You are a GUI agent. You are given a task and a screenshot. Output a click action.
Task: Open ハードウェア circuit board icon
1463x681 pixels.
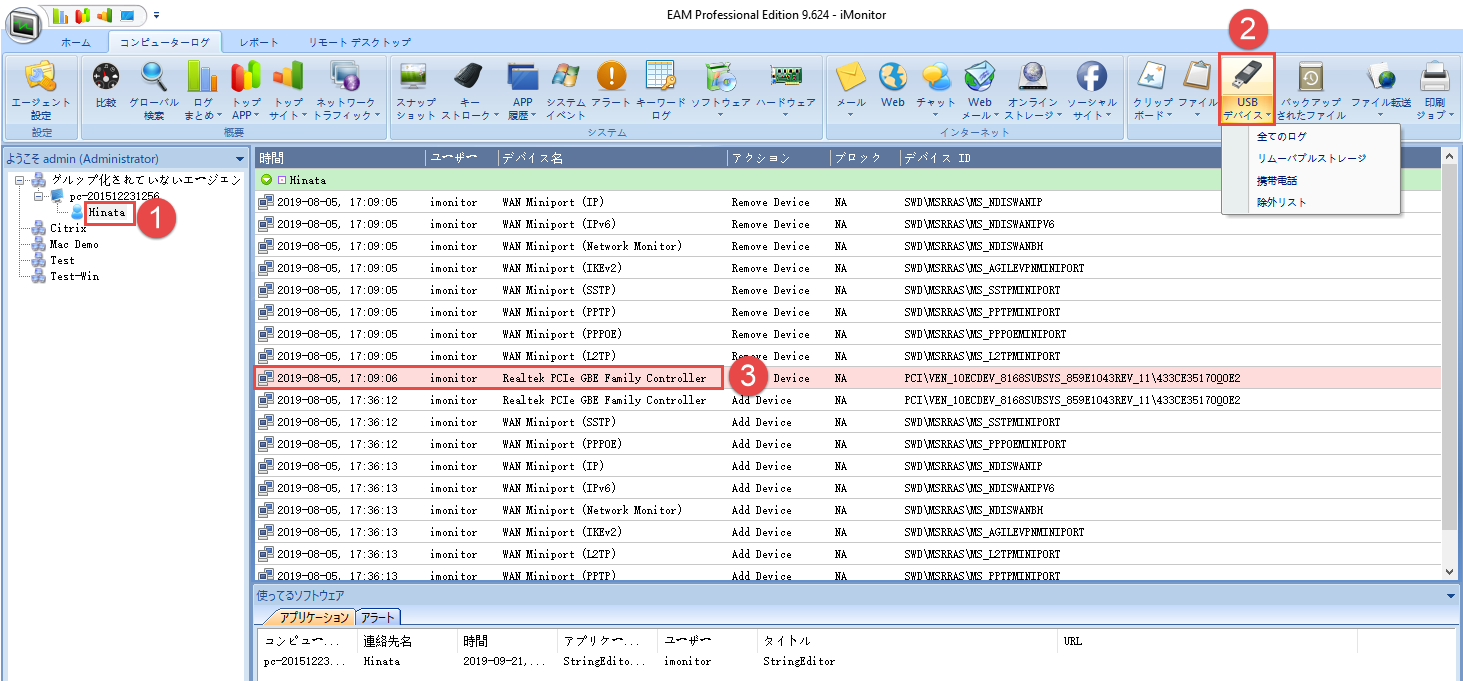point(786,91)
